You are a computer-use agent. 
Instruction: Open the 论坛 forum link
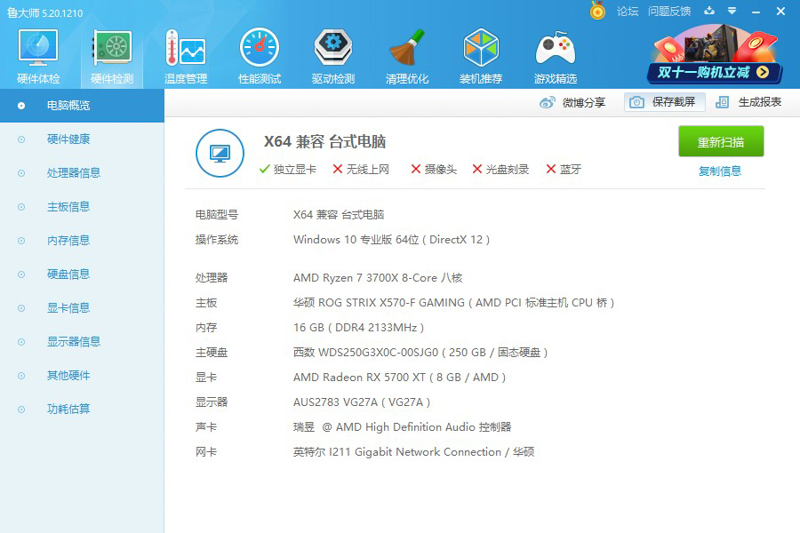point(627,11)
